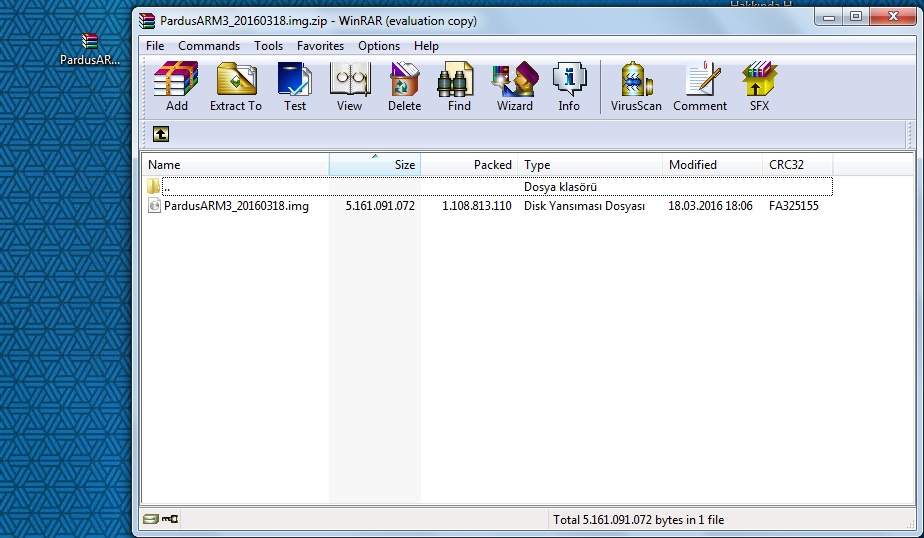Show archive Info
The height and width of the screenshot is (538, 924).
[x=569, y=86]
